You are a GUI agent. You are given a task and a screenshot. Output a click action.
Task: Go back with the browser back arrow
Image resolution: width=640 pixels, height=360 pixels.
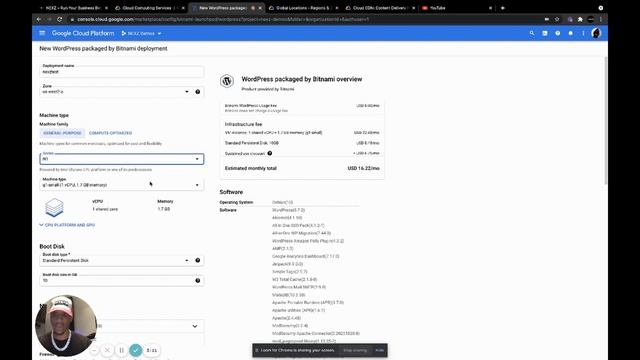[x=39, y=19]
